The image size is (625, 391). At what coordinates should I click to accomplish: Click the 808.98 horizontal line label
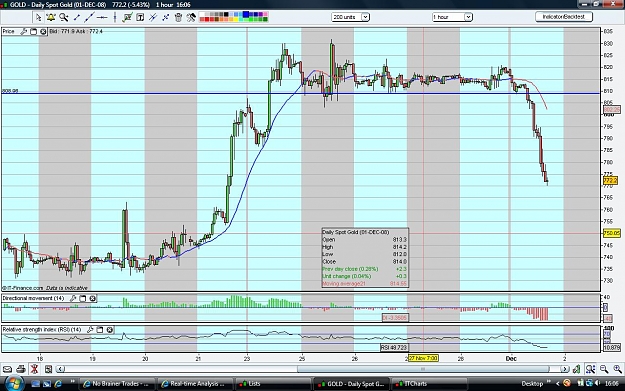(10, 91)
